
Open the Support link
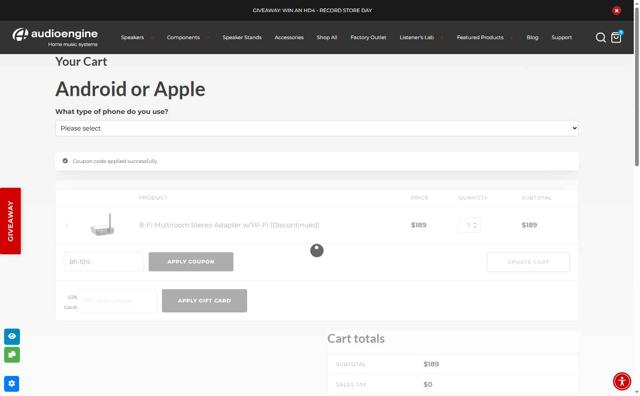click(562, 37)
